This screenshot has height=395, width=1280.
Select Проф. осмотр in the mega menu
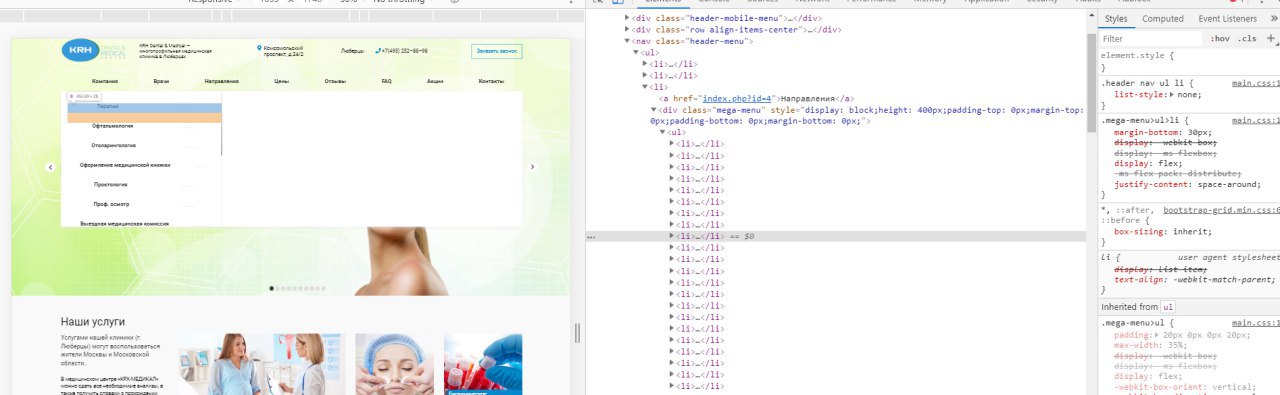(x=112, y=204)
